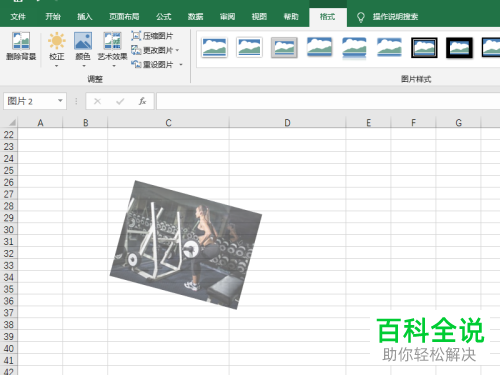Click the Enter checkmark in formula bar
The image size is (500, 375).
(x=120, y=101)
